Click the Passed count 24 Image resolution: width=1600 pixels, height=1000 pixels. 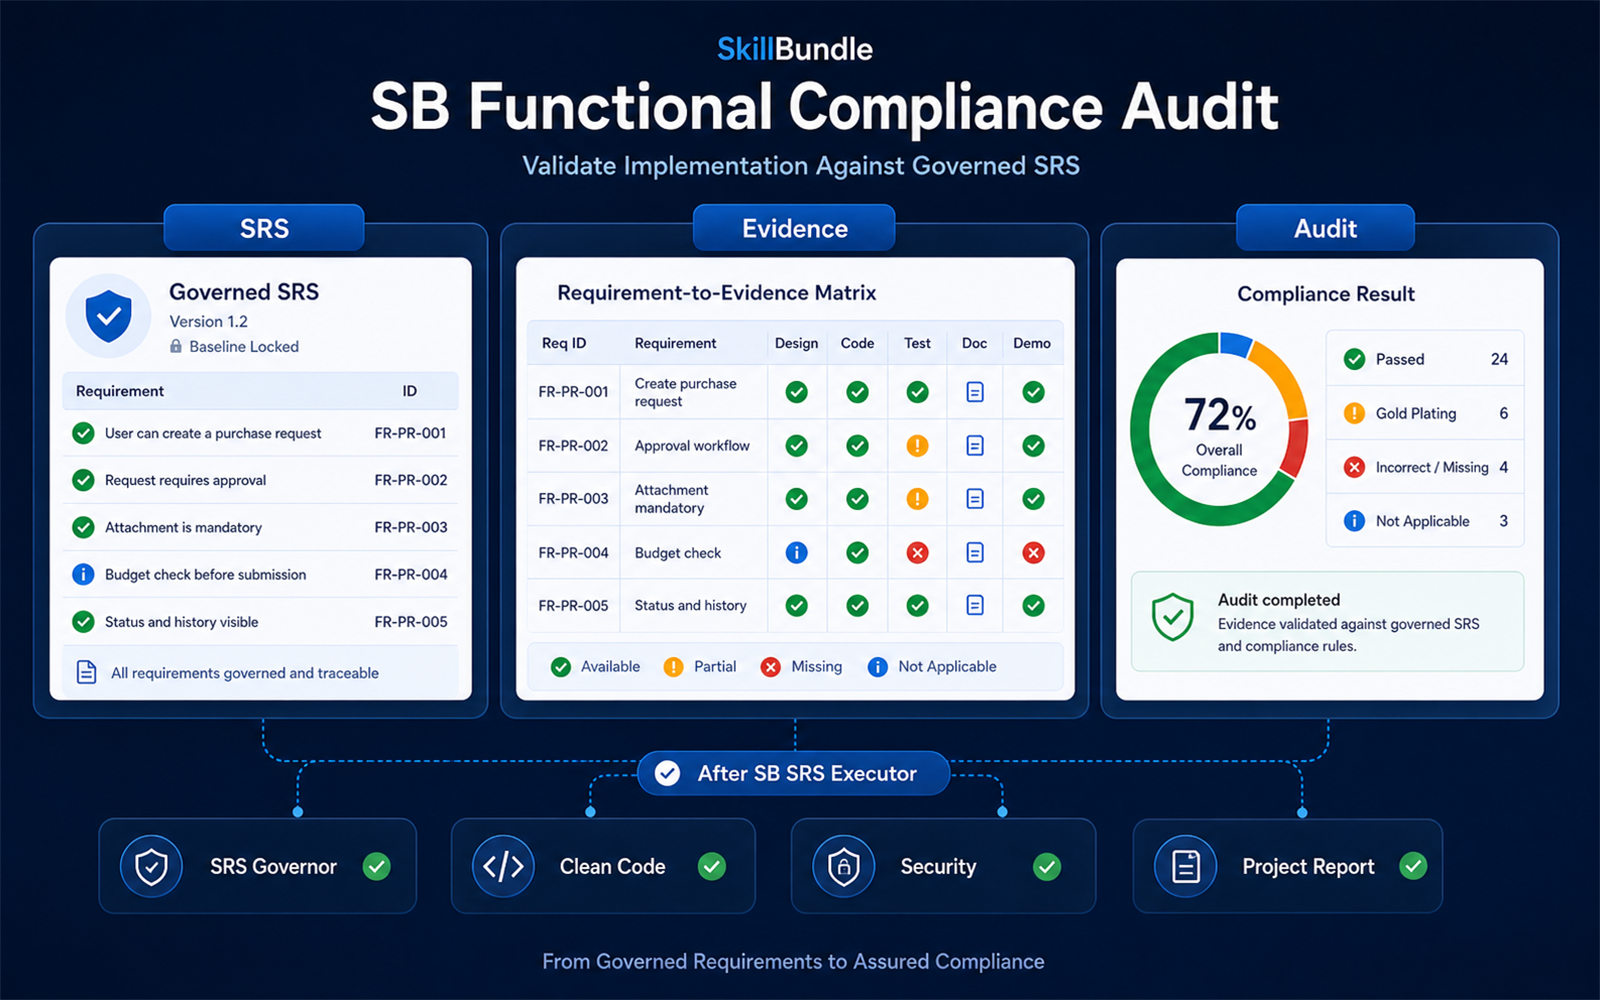pos(1499,359)
